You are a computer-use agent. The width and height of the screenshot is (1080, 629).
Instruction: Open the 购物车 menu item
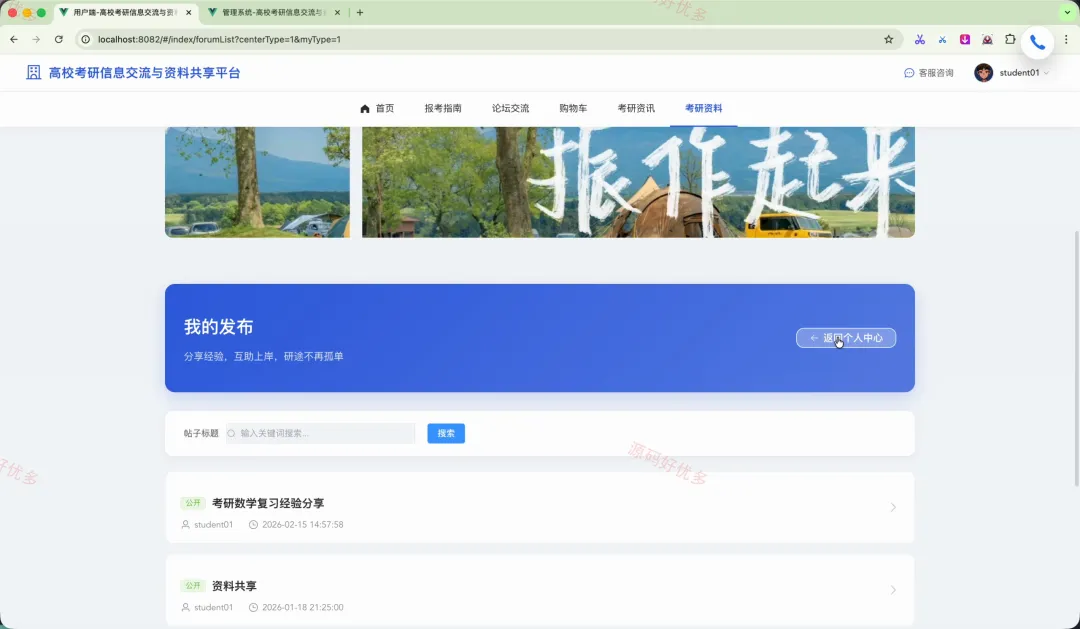click(573, 108)
